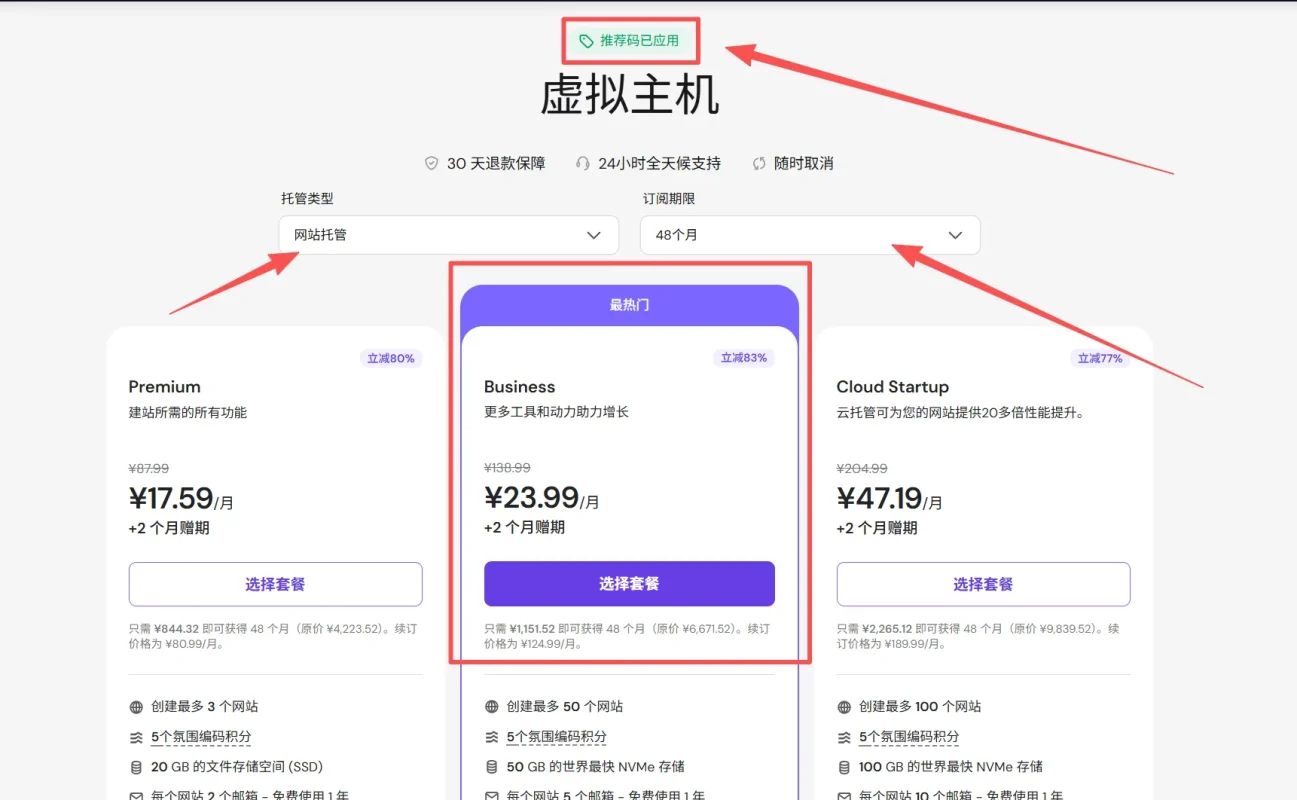Viewport: 1297px width, 800px height.
Task: Click the refresh icon beside 随时取消
Action: click(x=759, y=163)
